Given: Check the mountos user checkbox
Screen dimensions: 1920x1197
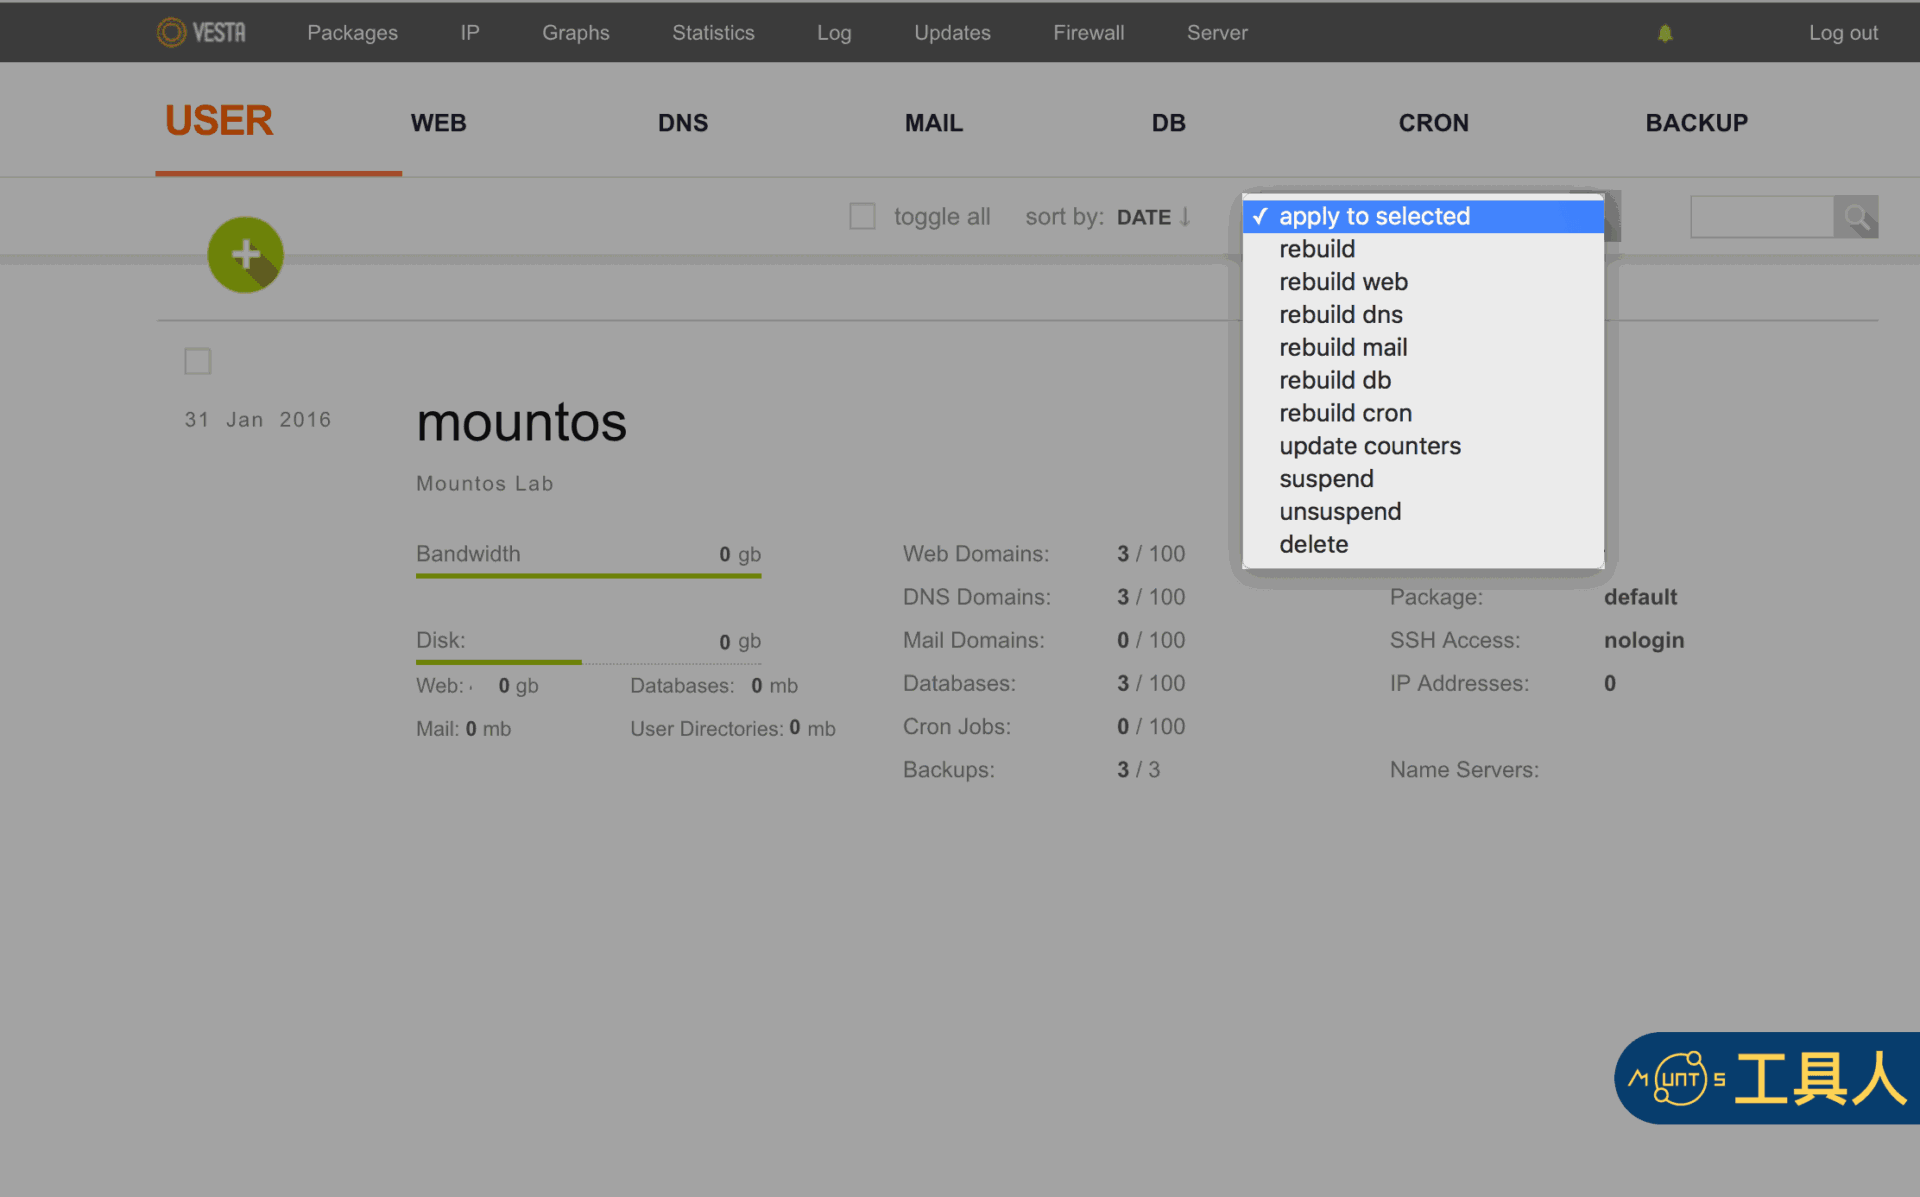Looking at the screenshot, I should (198, 361).
